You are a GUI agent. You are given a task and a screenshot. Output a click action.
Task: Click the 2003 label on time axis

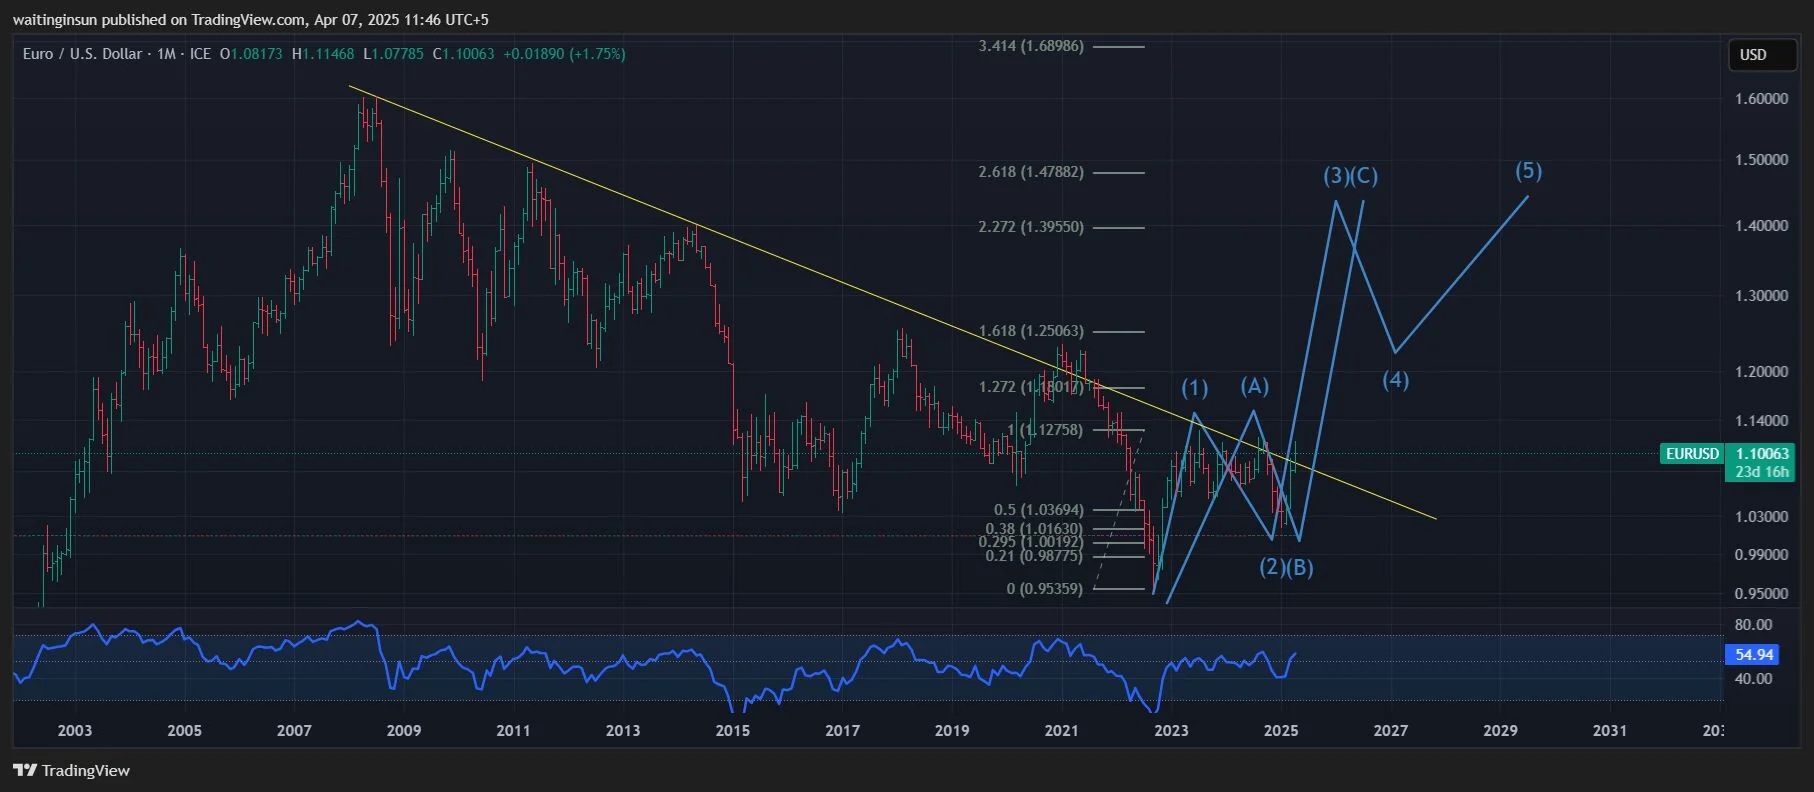pos(75,731)
